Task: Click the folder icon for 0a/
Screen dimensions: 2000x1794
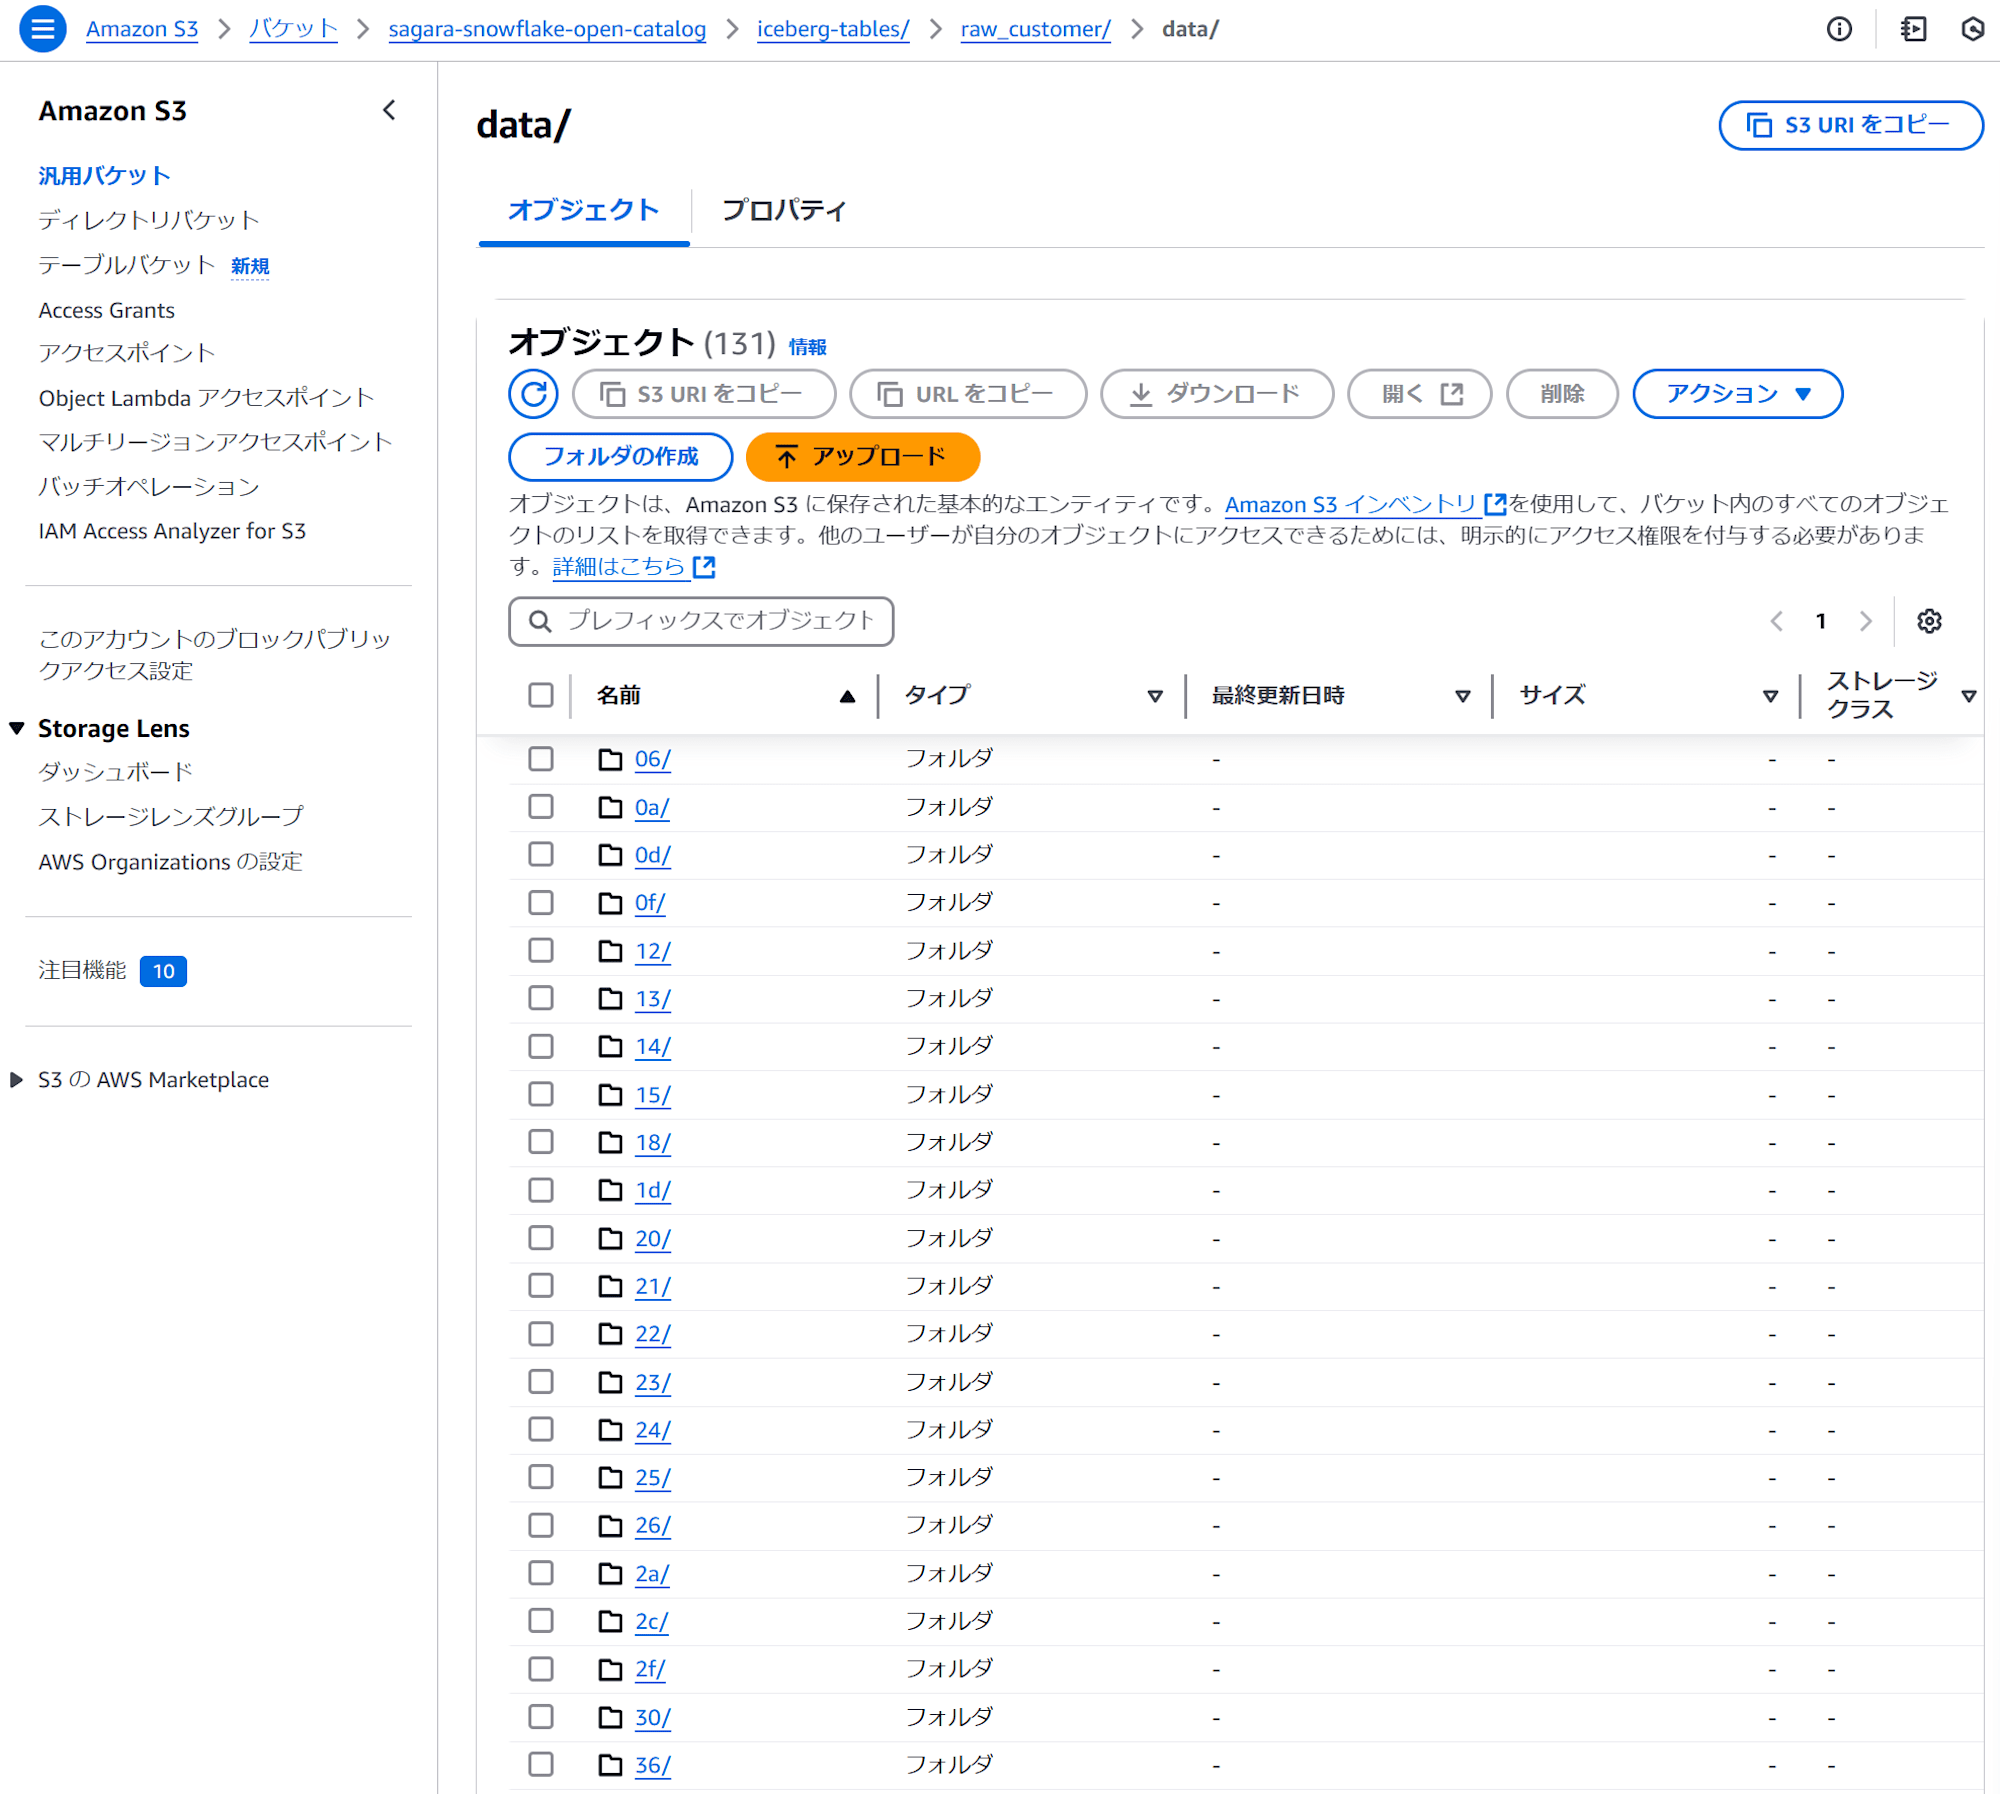Action: [610, 807]
